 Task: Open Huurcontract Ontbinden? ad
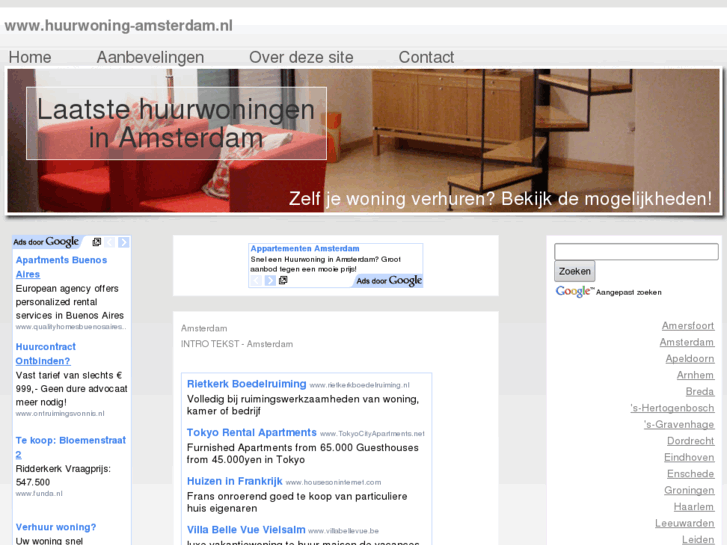tap(45, 353)
